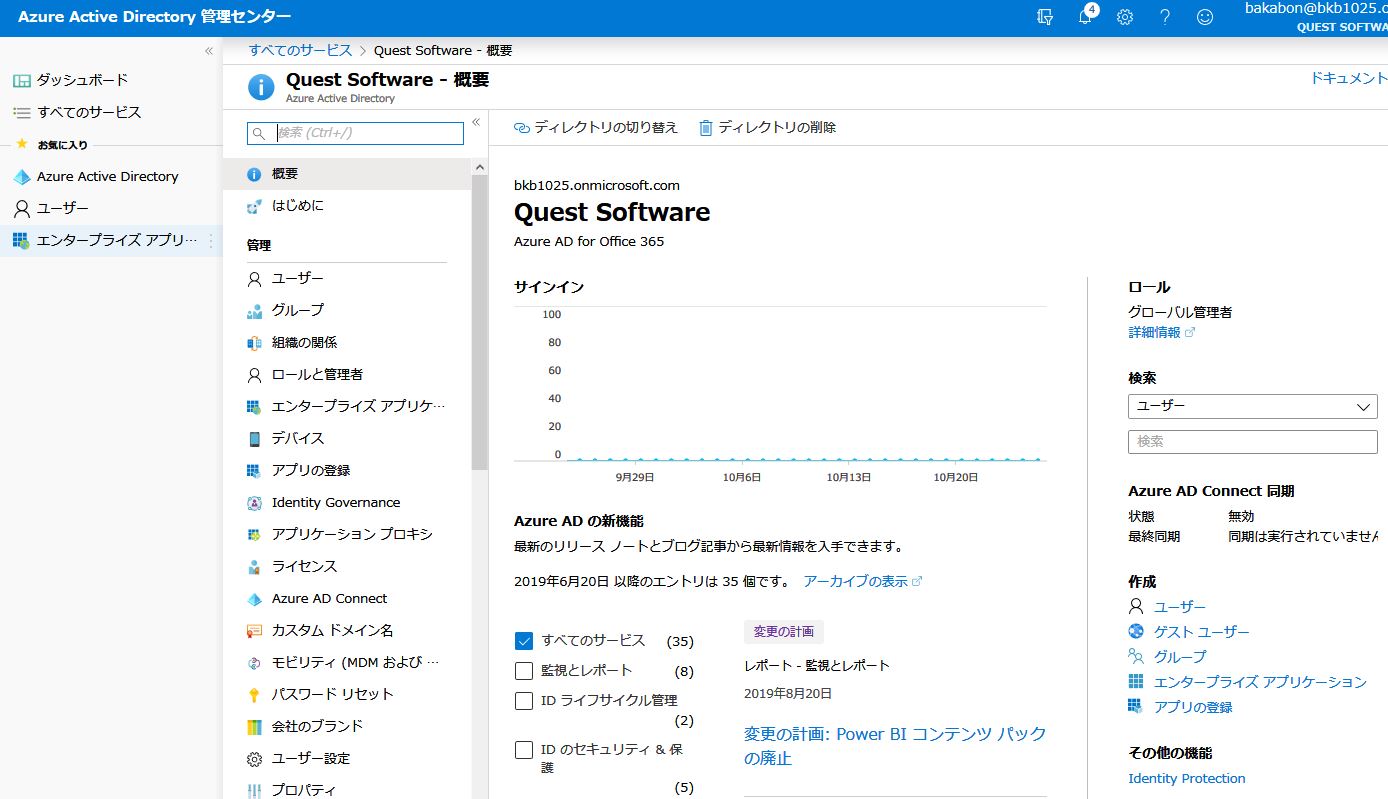Click the Groups icon (グループ) in the management menu

pyautogui.click(x=254, y=311)
